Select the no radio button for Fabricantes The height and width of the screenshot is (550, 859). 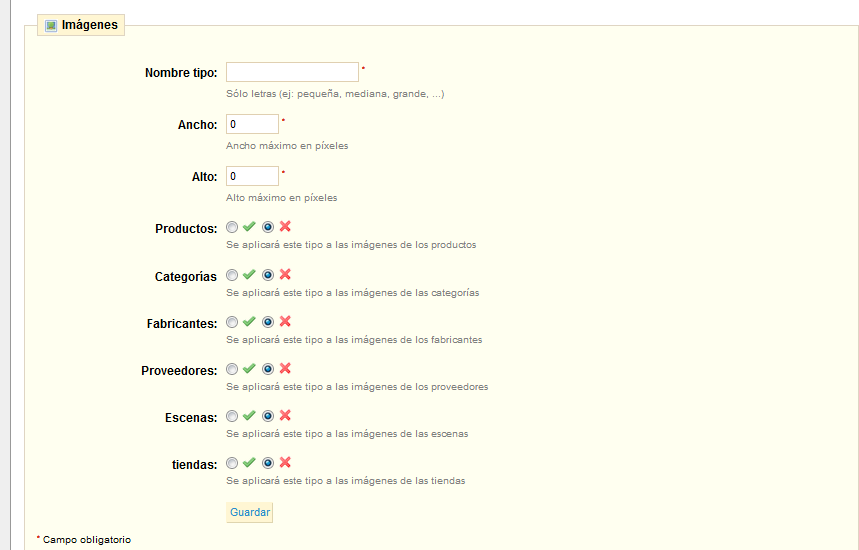point(268,322)
